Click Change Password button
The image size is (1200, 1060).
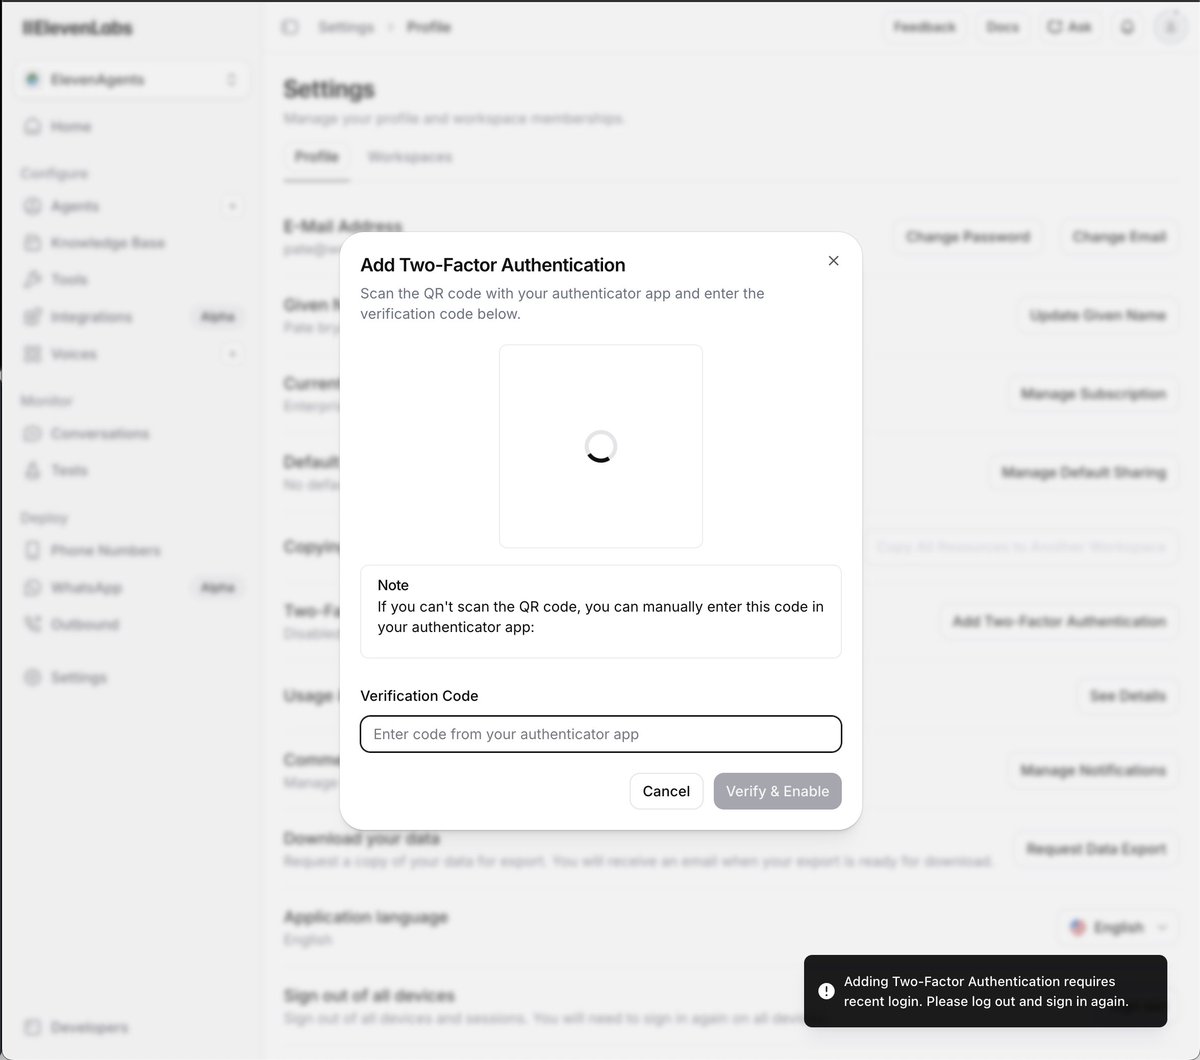click(967, 237)
